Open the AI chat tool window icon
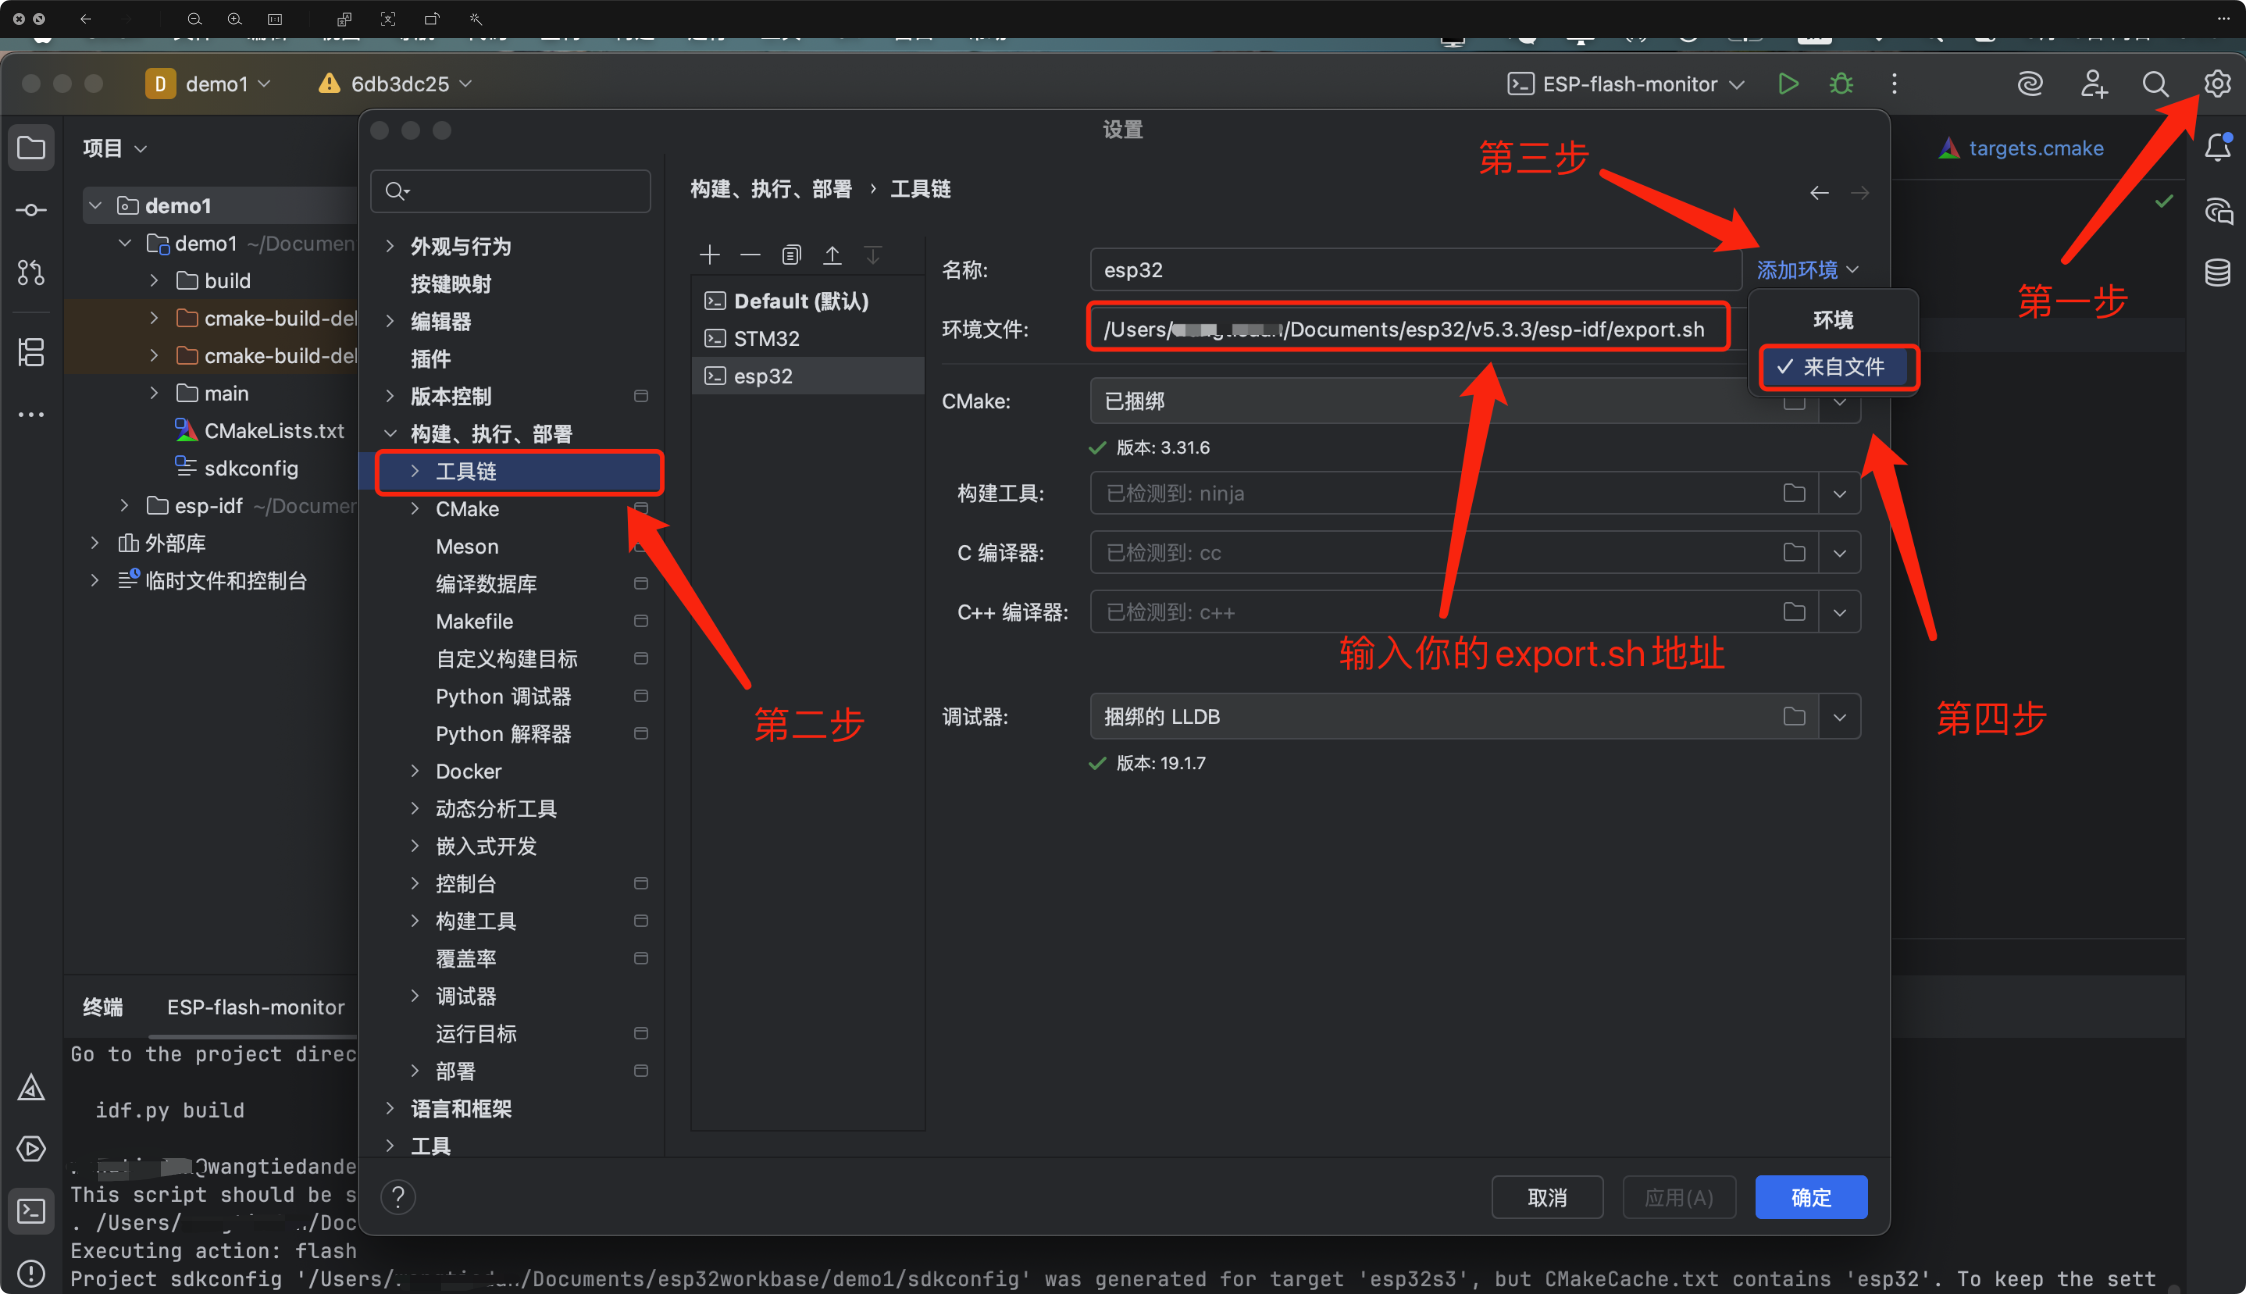 coord(2217,210)
